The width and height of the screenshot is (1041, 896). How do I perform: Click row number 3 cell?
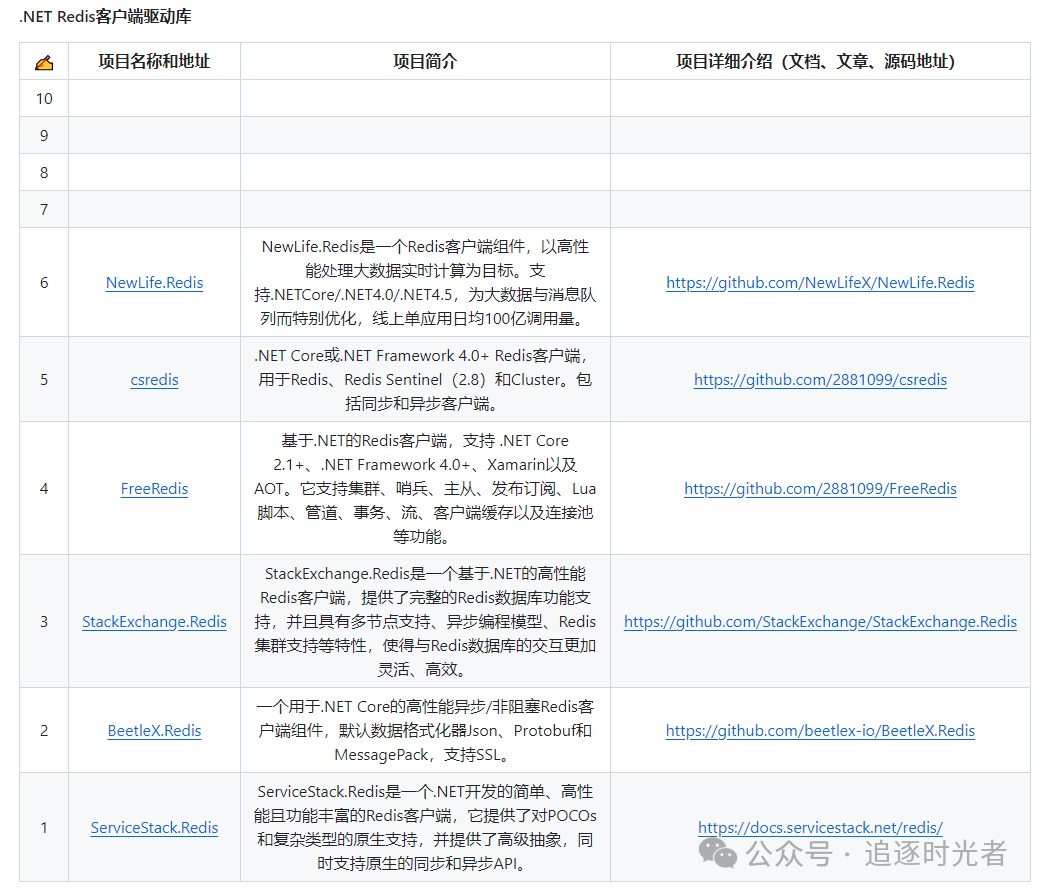click(x=44, y=622)
